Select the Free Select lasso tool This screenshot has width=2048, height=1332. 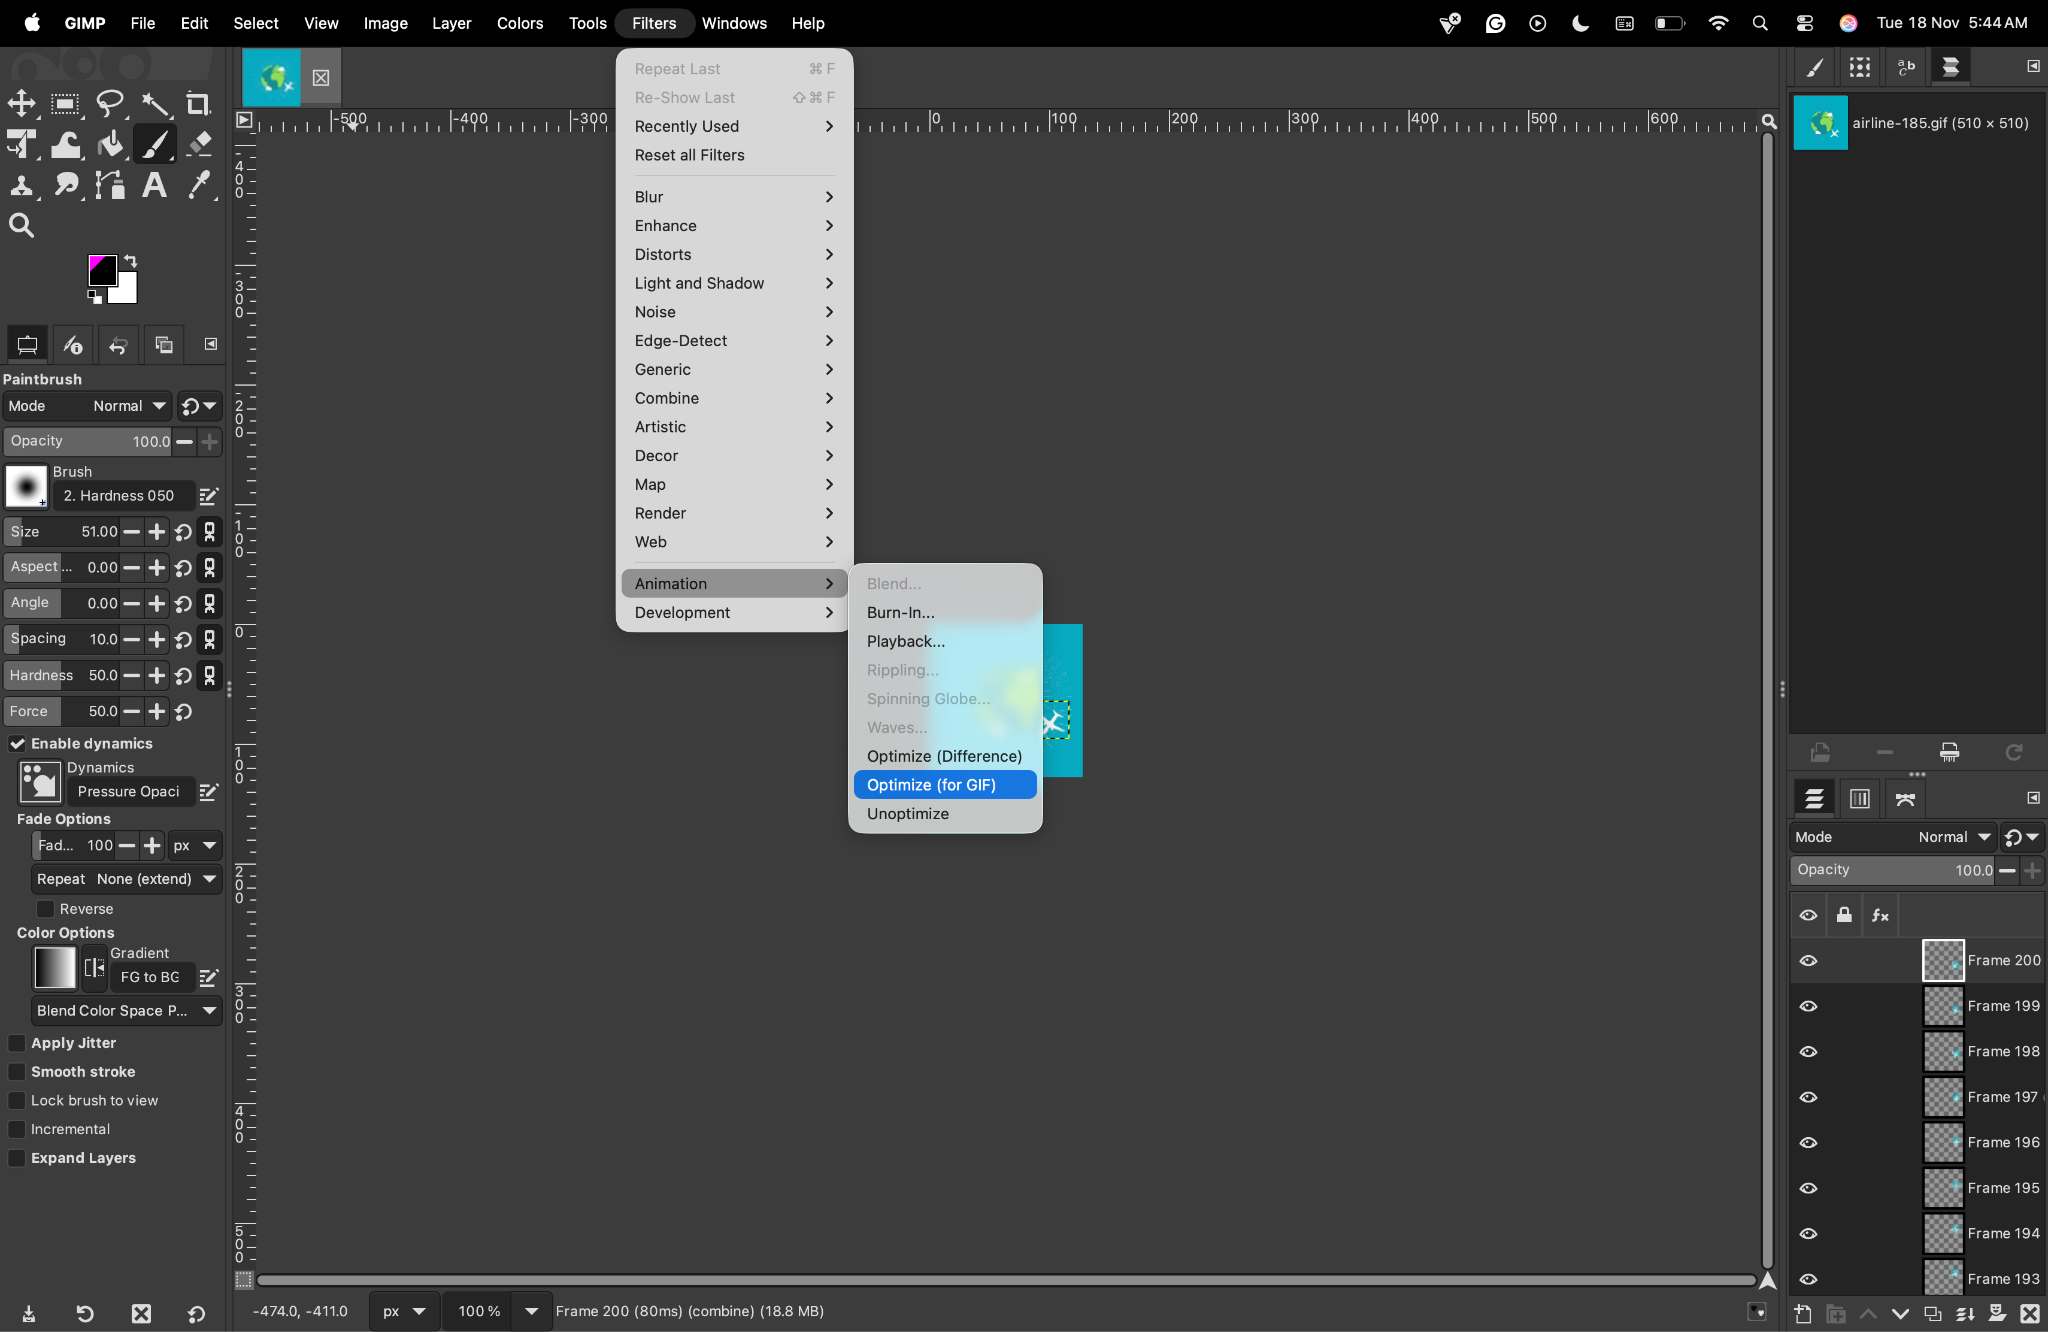[110, 103]
